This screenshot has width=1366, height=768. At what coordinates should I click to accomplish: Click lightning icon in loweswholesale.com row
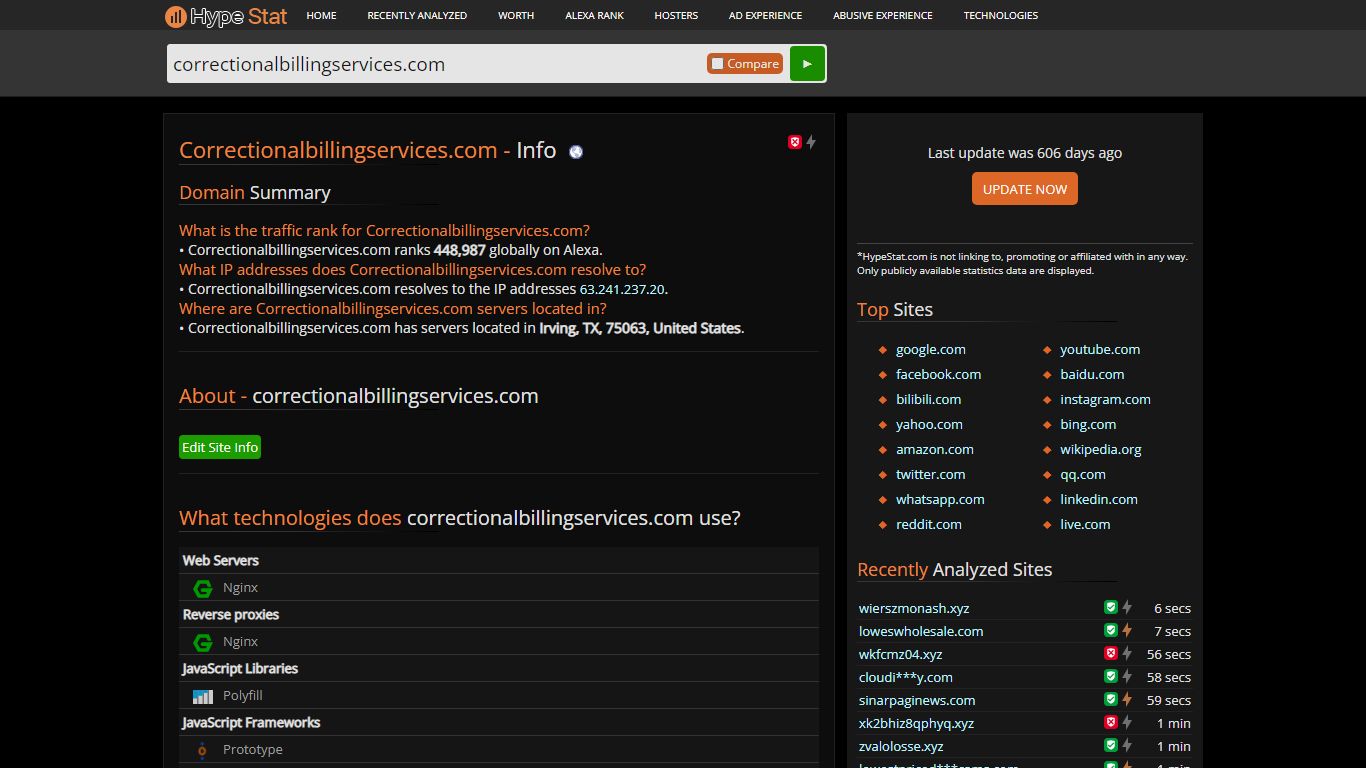coord(1127,630)
